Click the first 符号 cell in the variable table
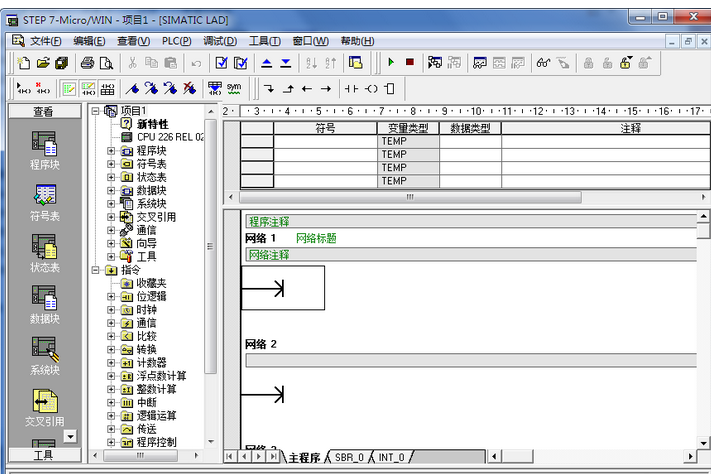Screen dimensions: 711x474 pos(325,142)
